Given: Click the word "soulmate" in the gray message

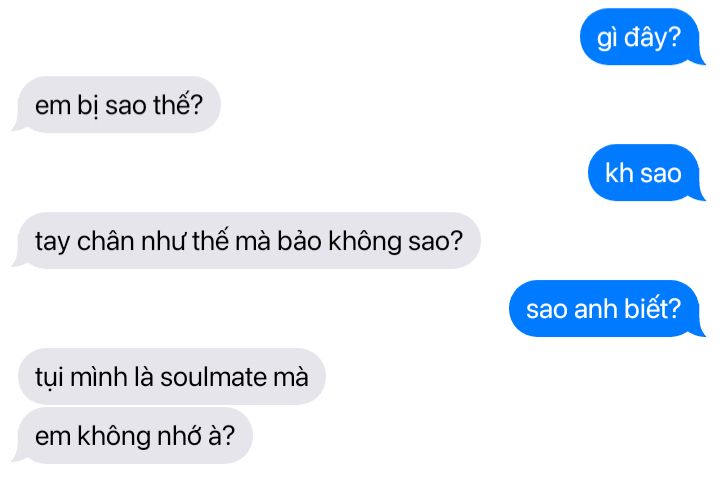Looking at the screenshot, I should [x=213, y=378].
